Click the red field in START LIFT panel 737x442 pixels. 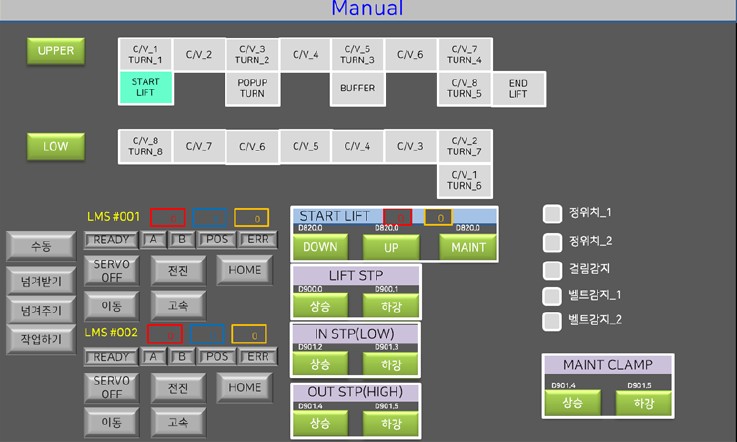click(398, 217)
